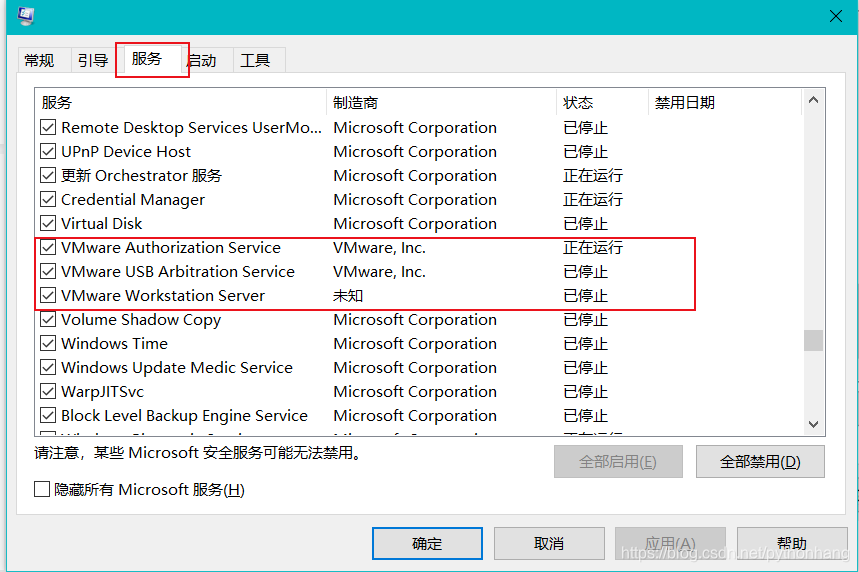Viewport: 859px width, 572px height.
Task: Select the Credential Manager row text
Action: [x=133, y=200]
